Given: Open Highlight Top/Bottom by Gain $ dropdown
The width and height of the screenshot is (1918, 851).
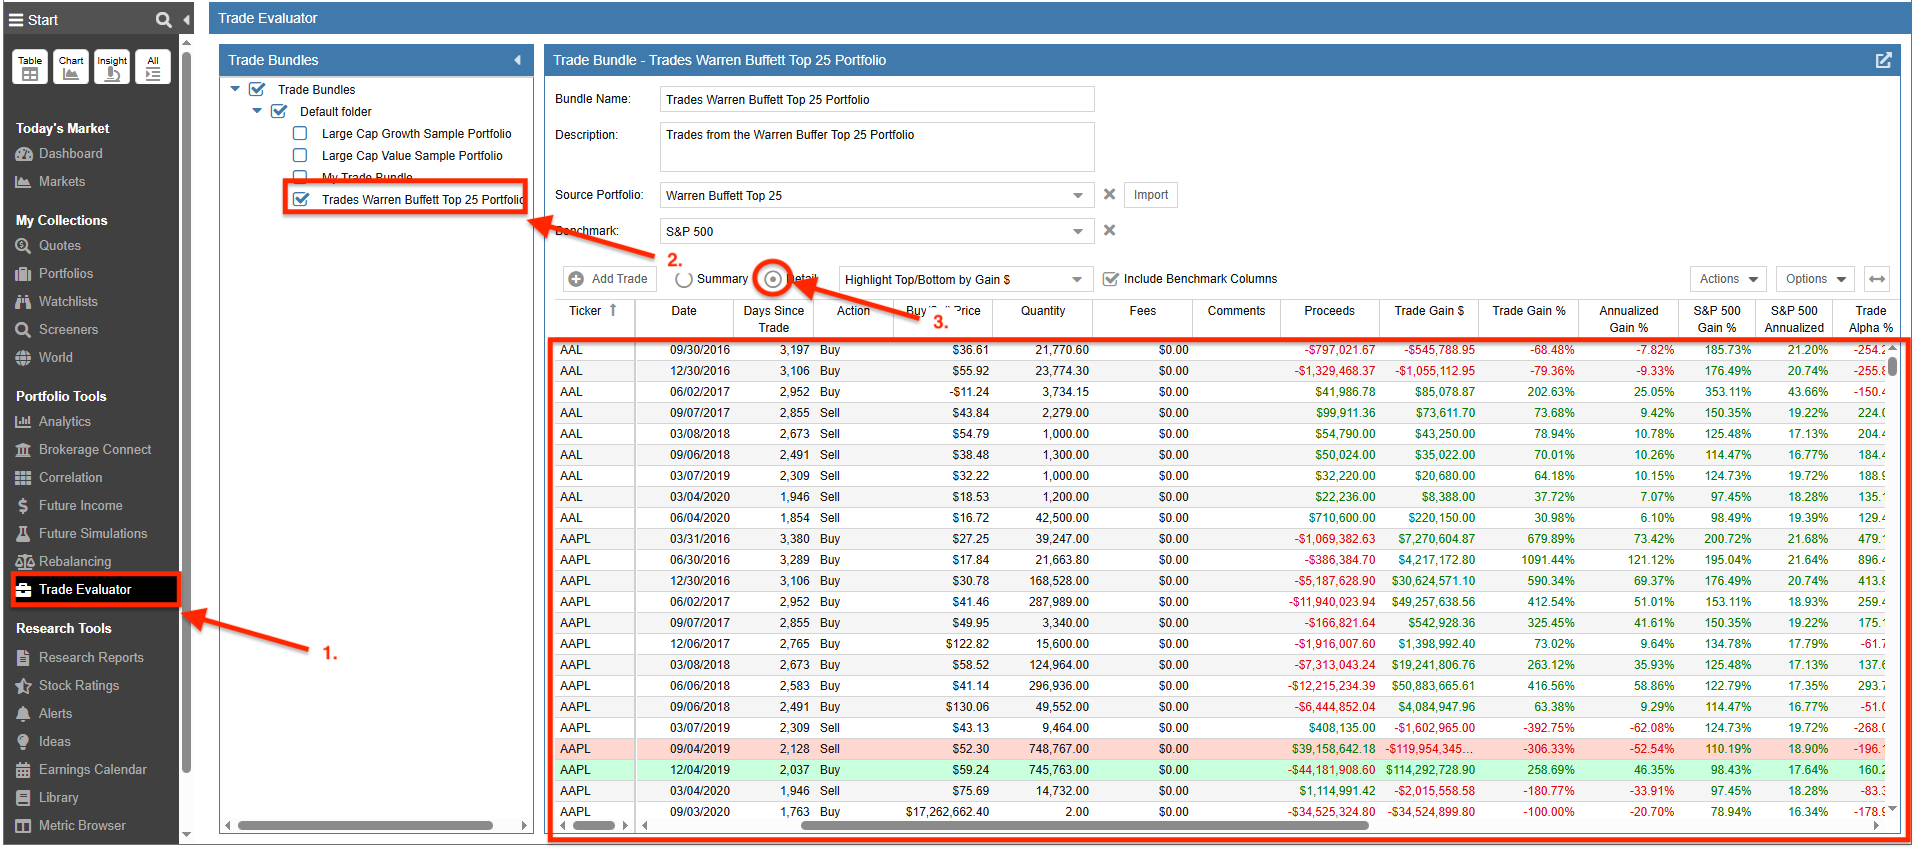Looking at the screenshot, I should pos(1077,279).
